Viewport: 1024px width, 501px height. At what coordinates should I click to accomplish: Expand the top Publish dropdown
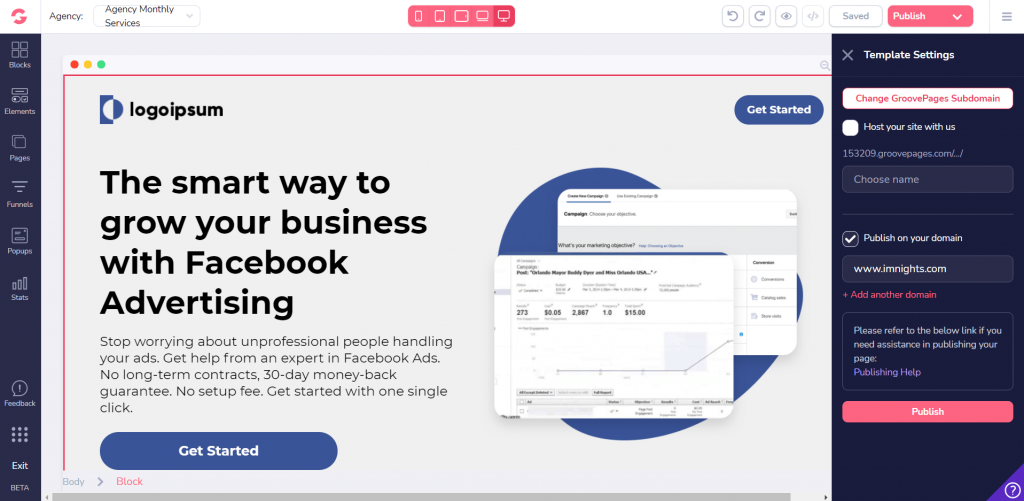pyautogui.click(x=957, y=16)
